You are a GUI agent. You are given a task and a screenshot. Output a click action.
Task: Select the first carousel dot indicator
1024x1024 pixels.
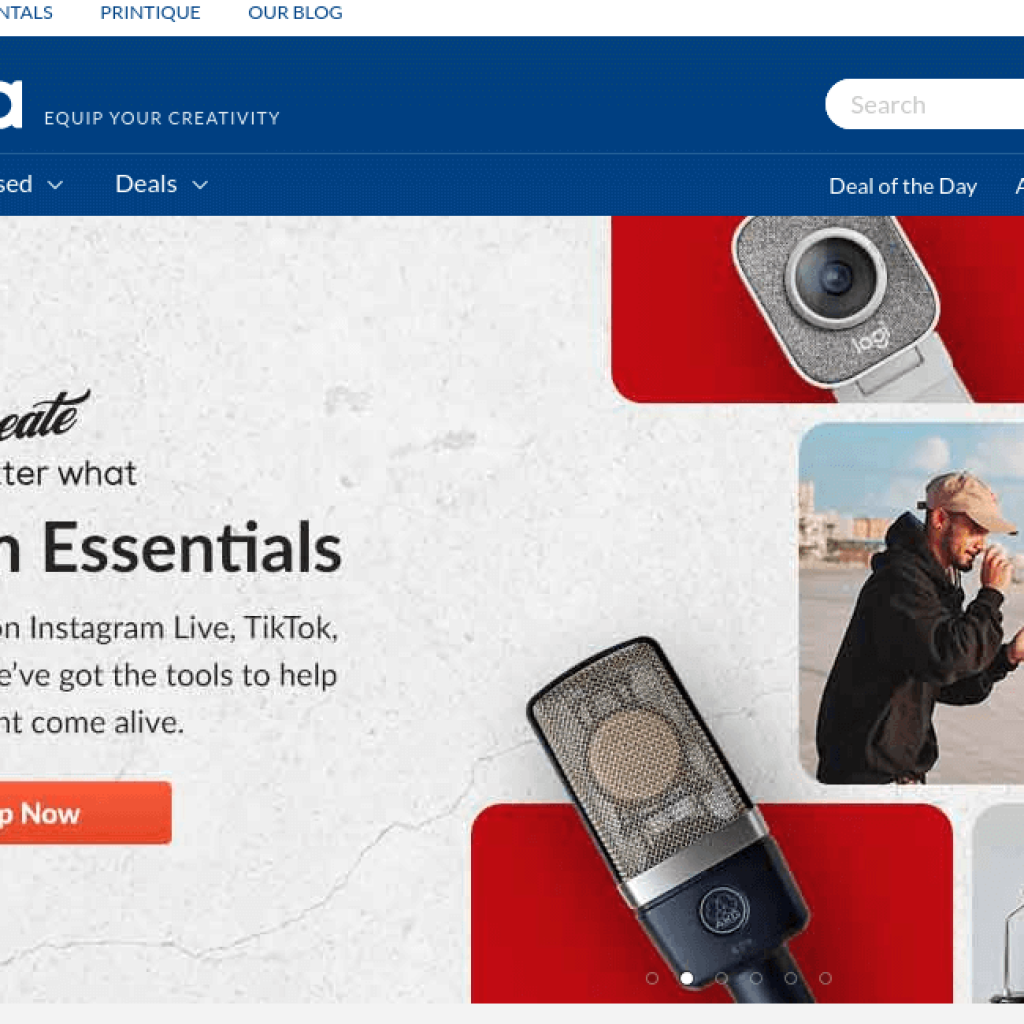click(652, 978)
